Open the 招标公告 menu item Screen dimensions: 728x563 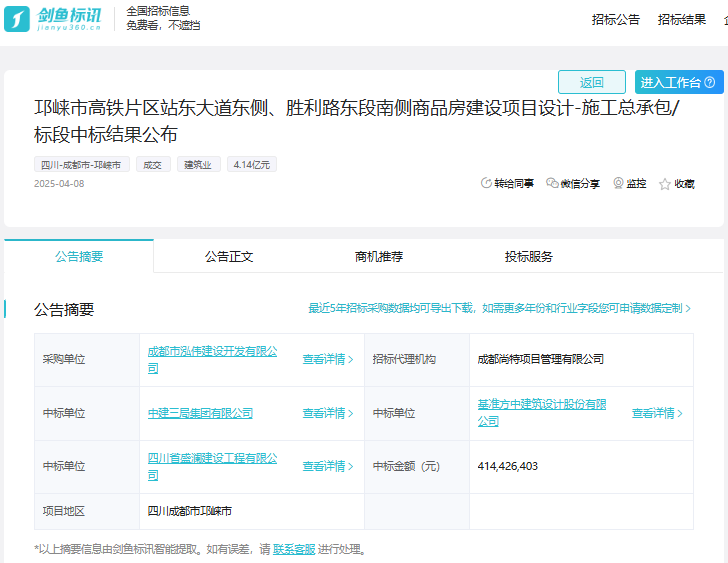(x=616, y=19)
